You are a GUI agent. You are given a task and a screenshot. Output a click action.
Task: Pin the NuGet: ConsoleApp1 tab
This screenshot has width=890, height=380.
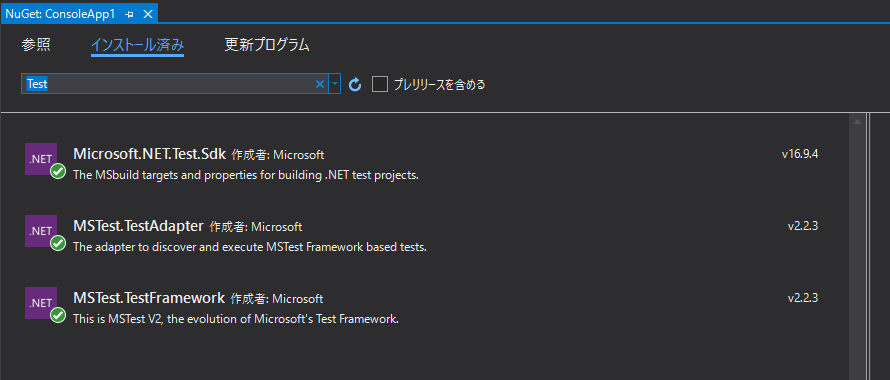click(x=129, y=14)
